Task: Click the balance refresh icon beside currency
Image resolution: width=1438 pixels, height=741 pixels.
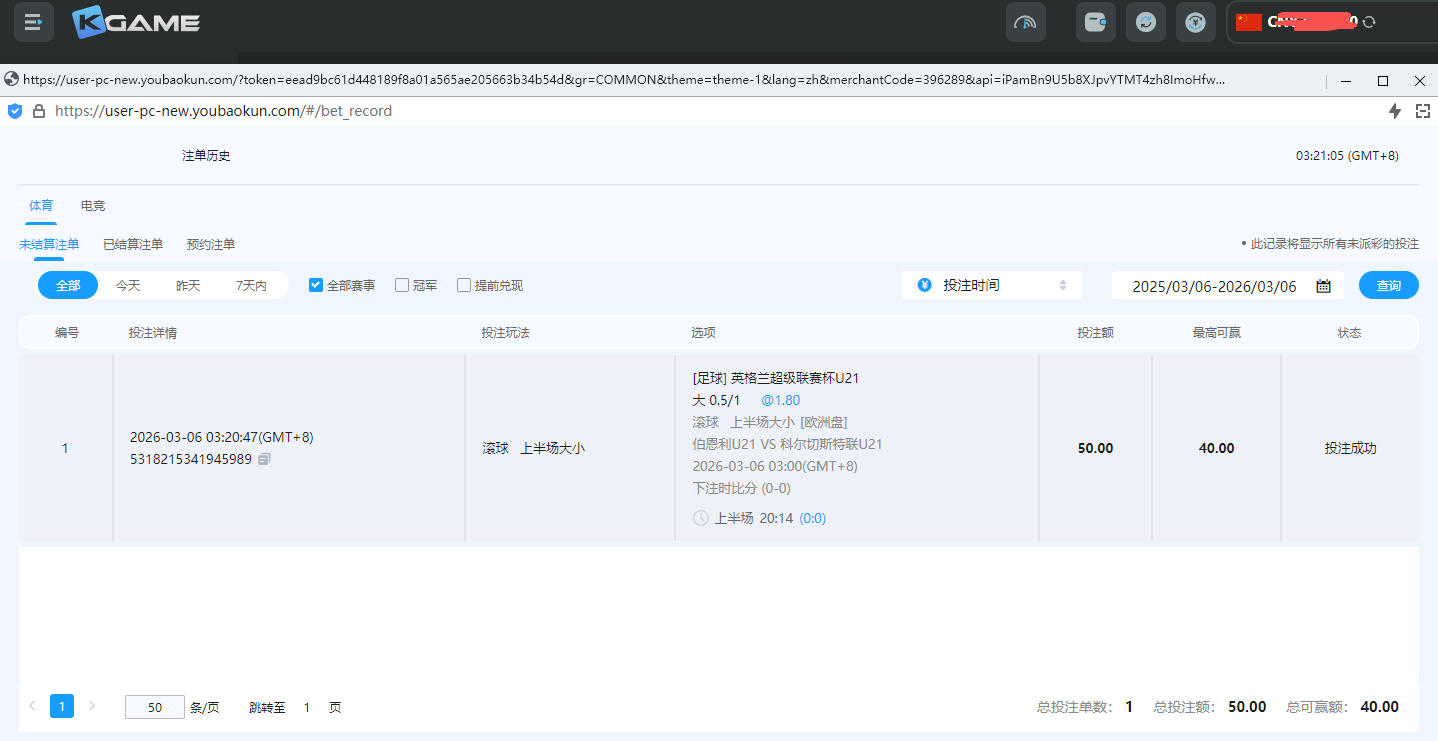Action: tap(1369, 22)
